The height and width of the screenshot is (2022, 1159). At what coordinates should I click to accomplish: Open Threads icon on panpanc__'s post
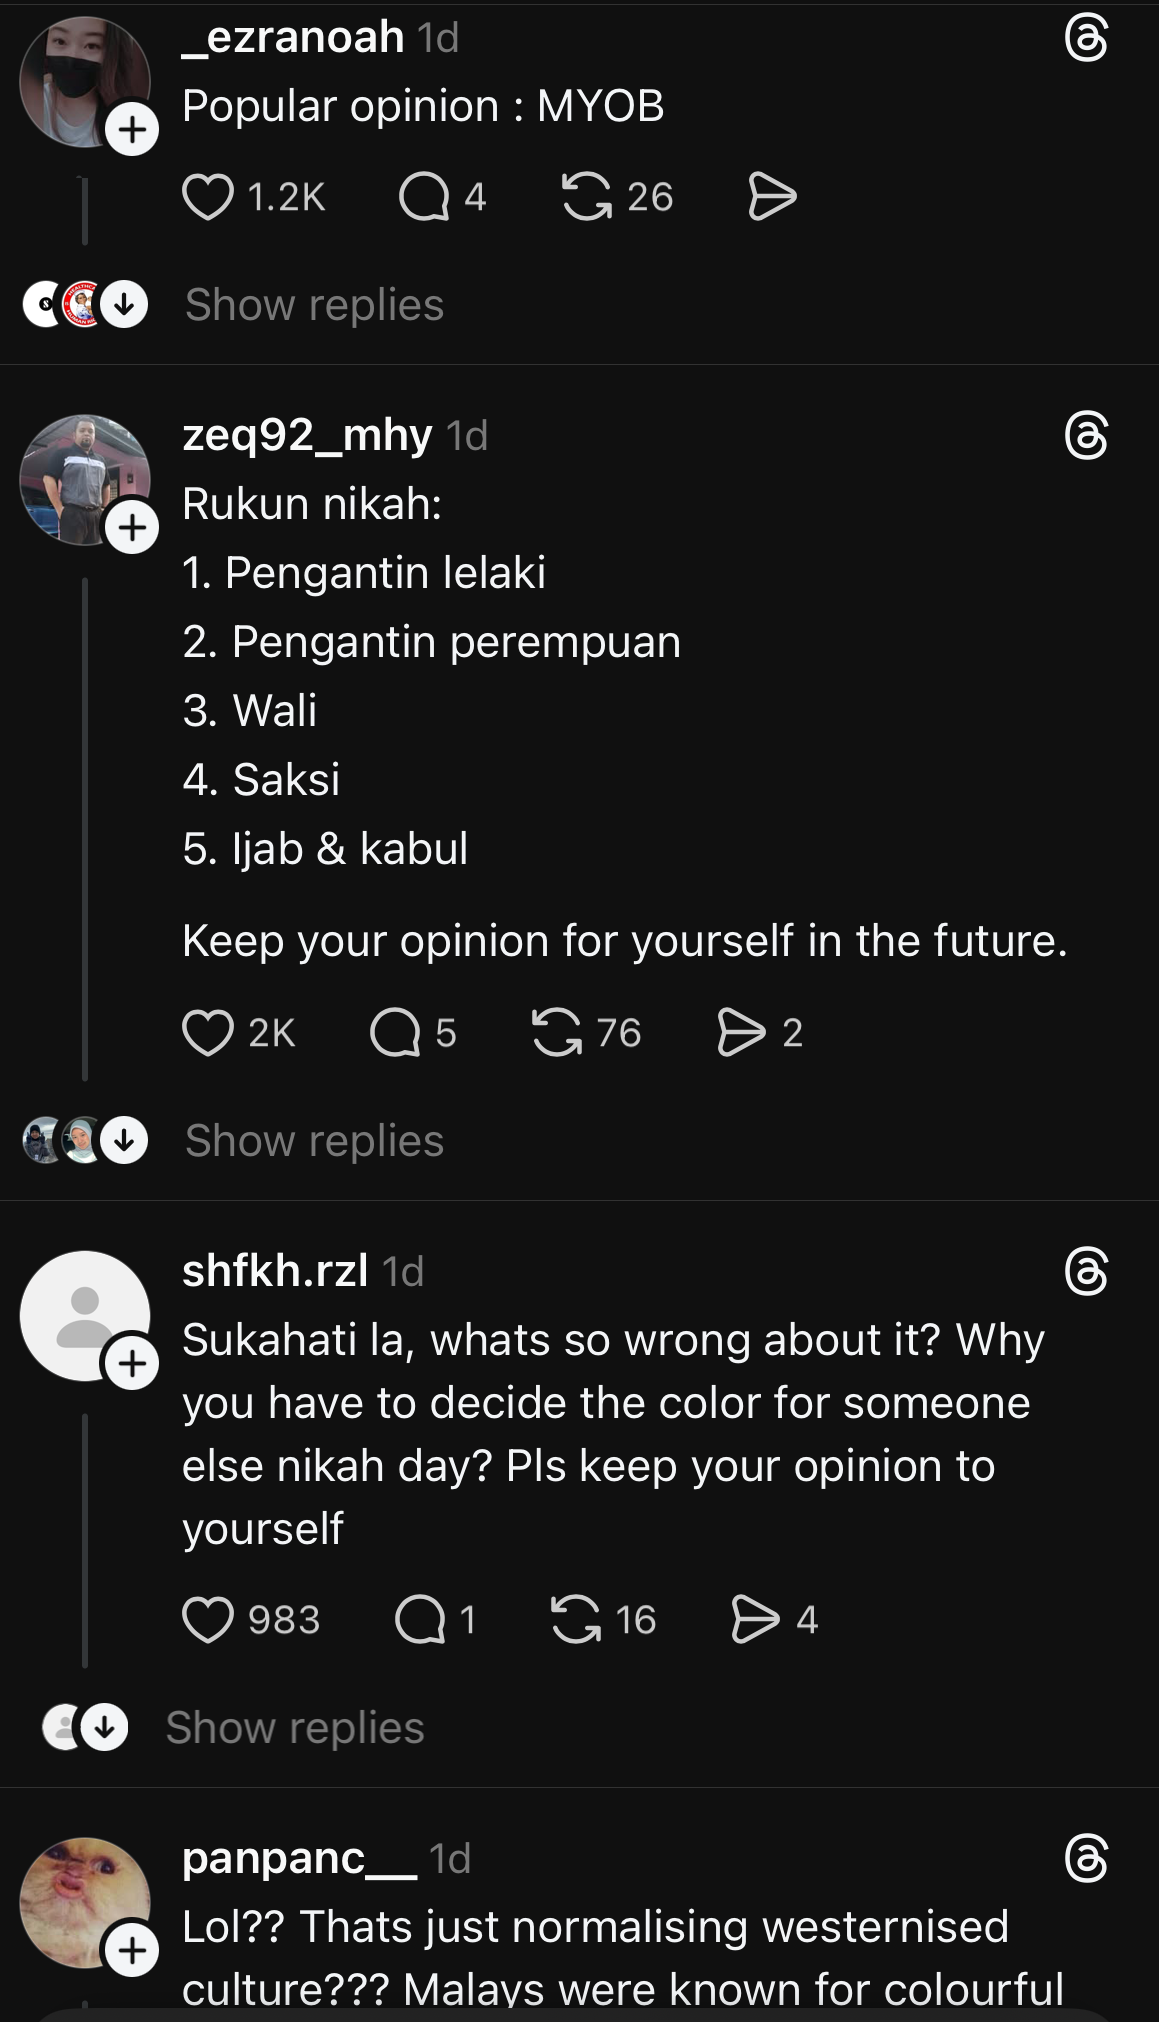1086,1860
